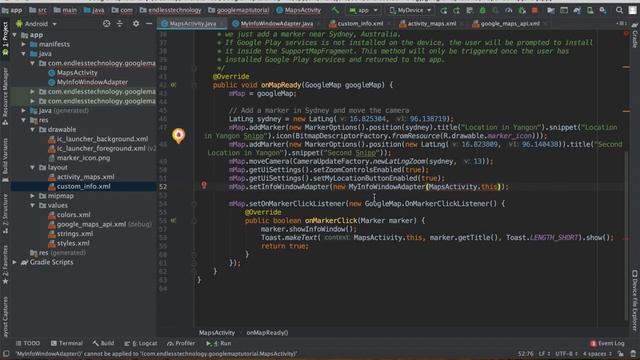The width and height of the screenshot is (640, 360).
Task: Open the custom_info.xml editor tab
Action: tap(360, 24)
